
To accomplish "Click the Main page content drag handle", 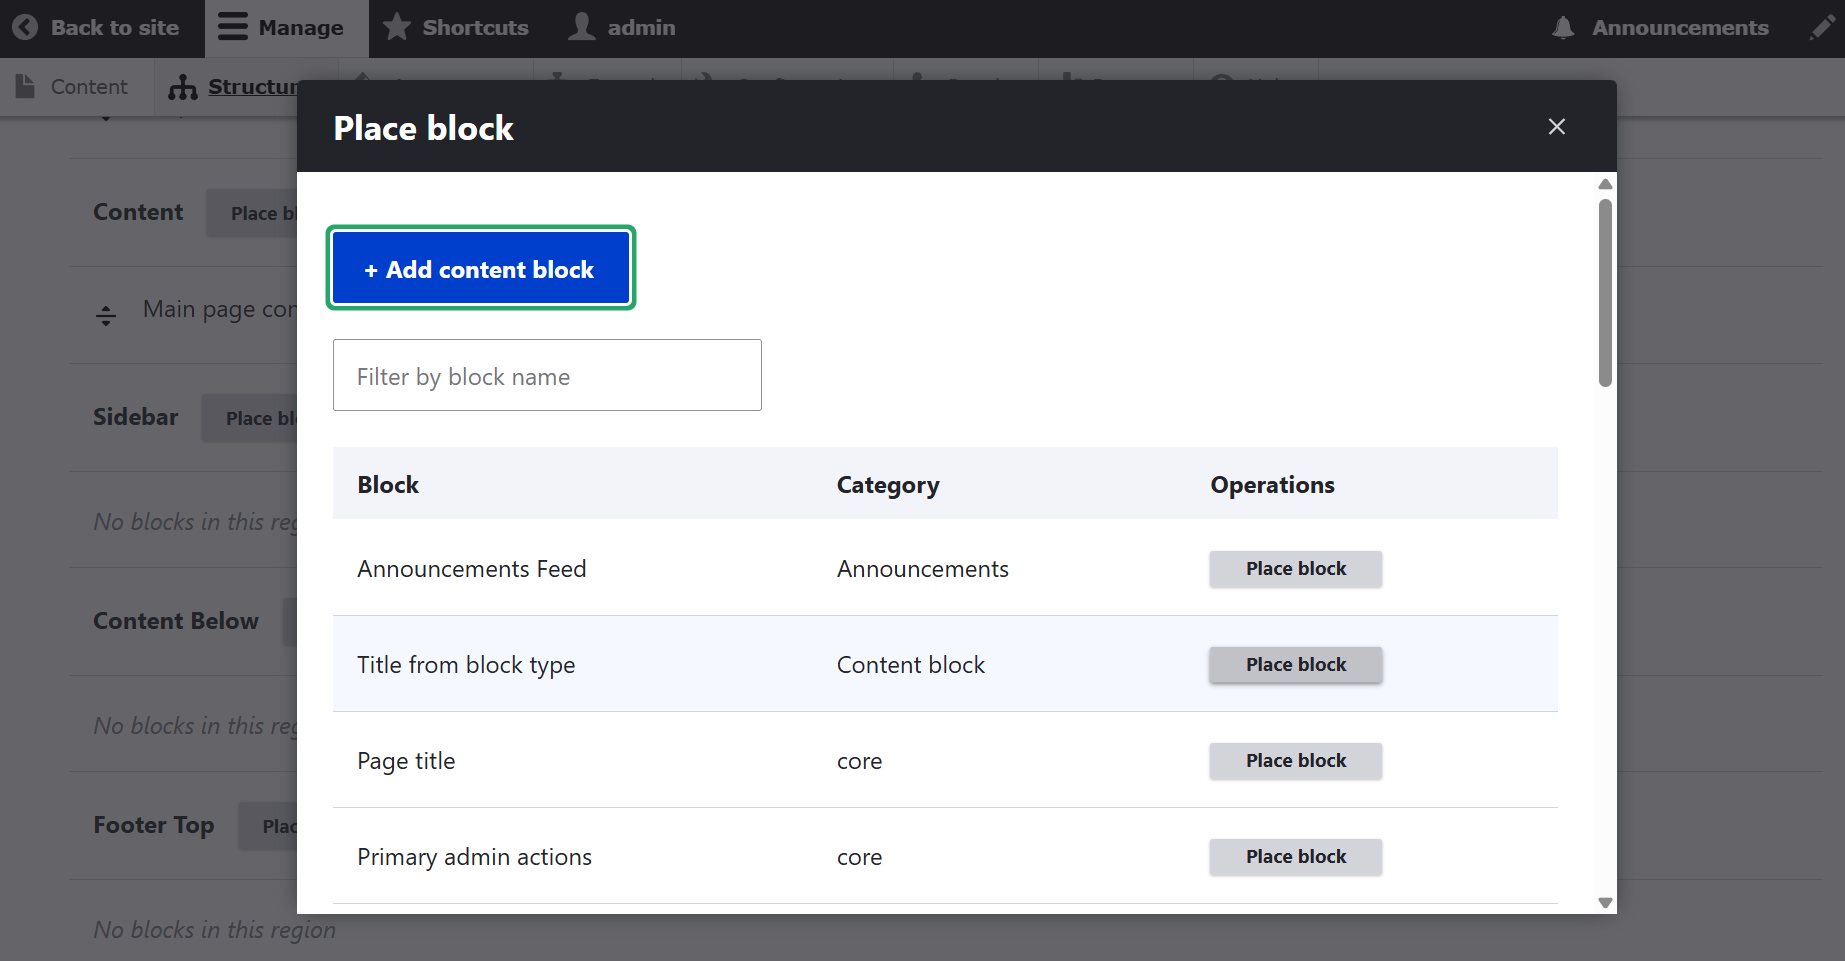I will click(x=106, y=315).
